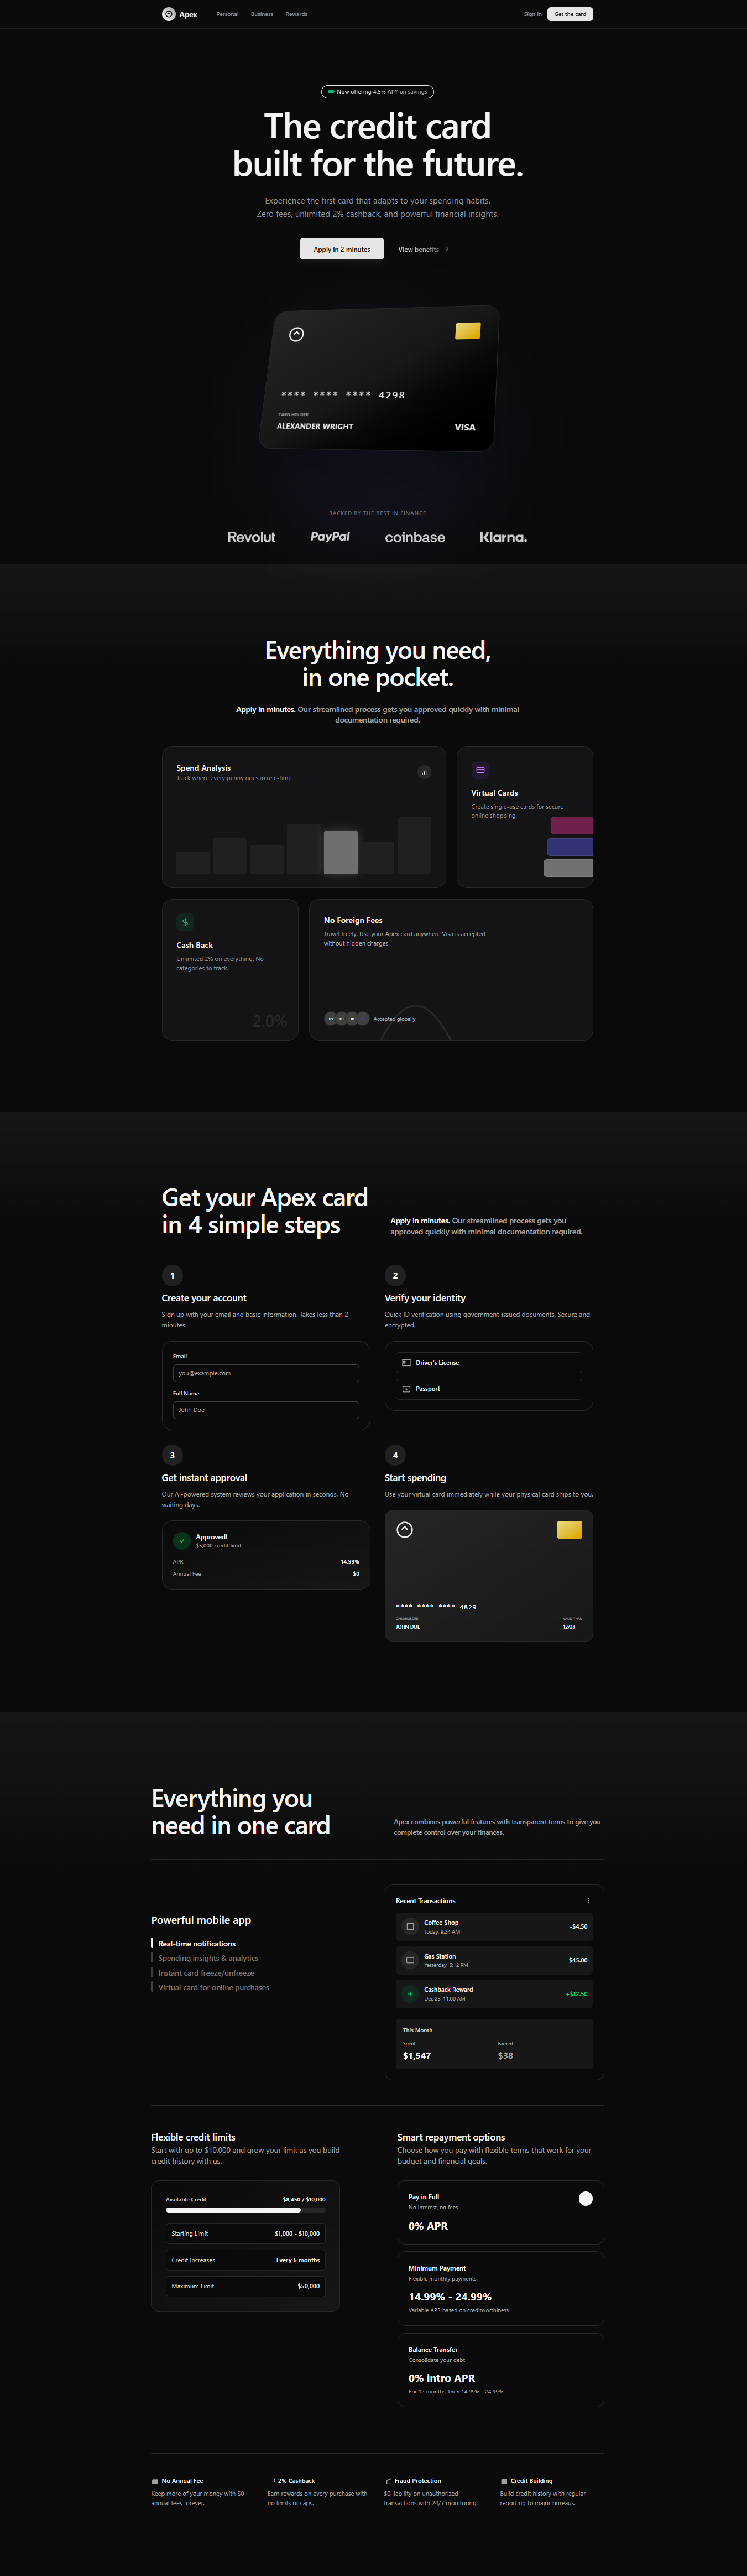Click the chevron arrow beside View benefits

447,249
